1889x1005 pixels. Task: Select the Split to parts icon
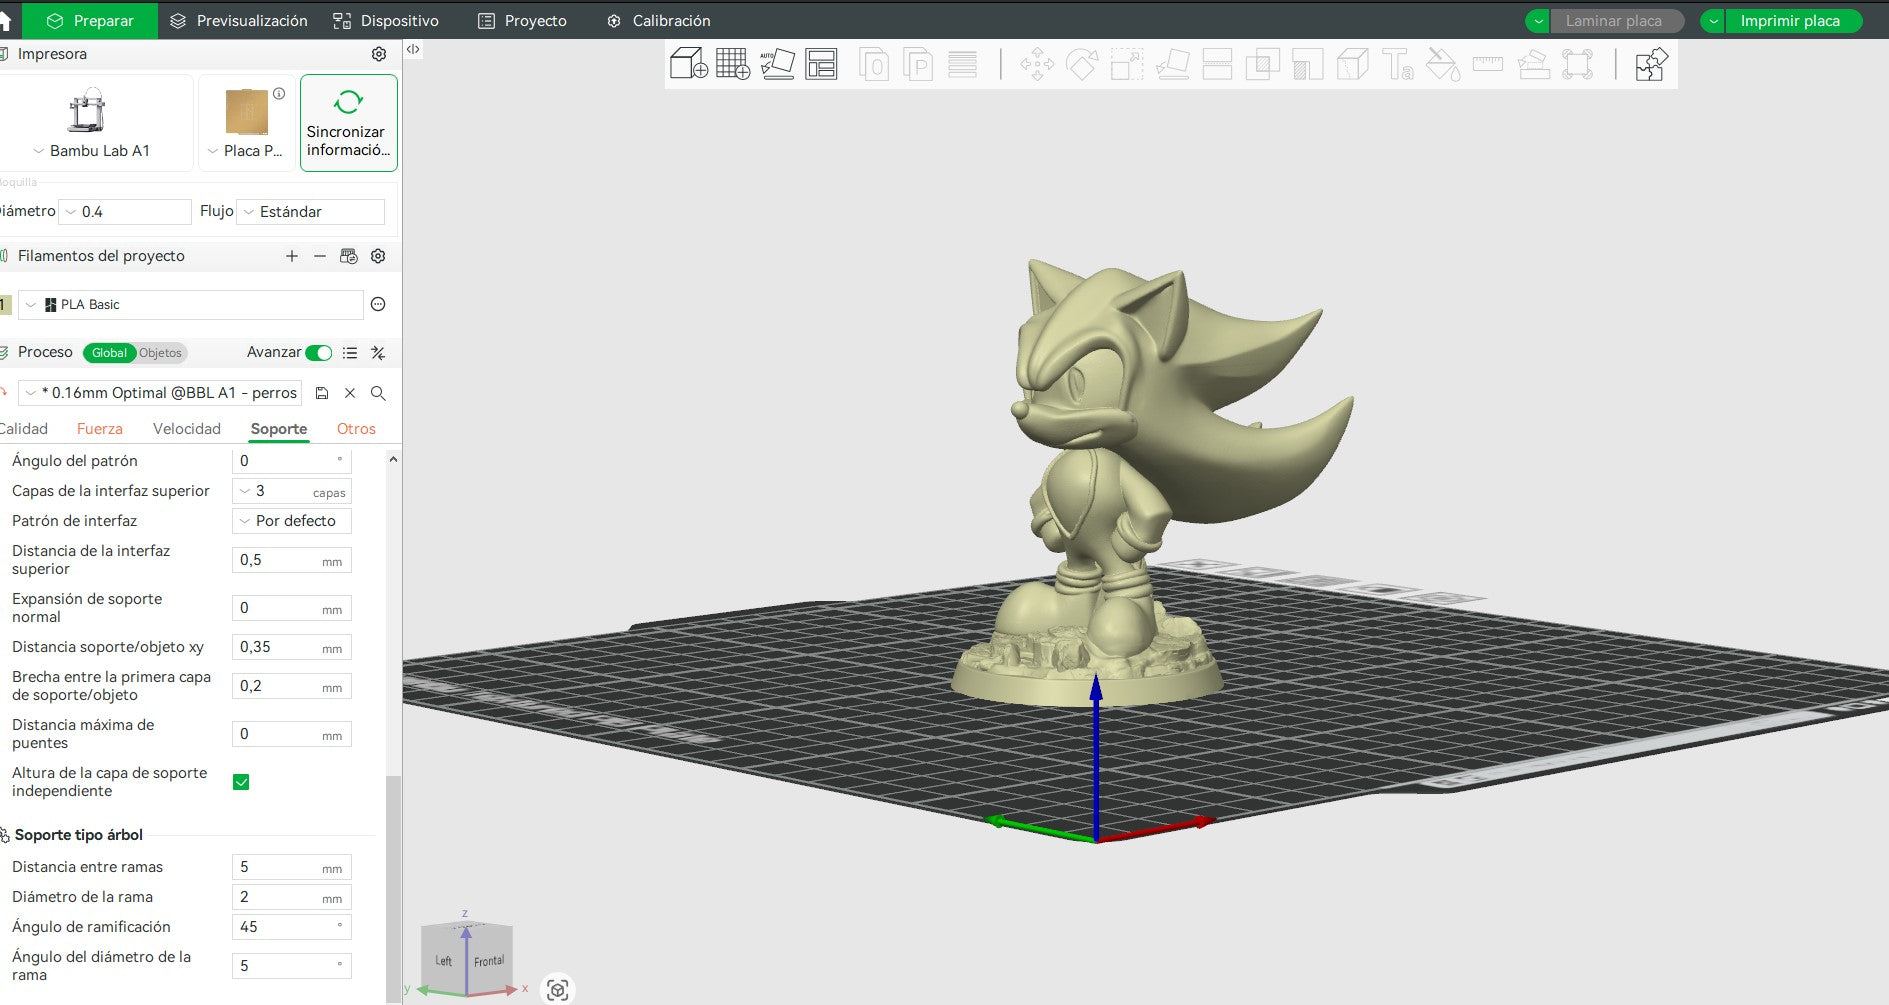[918, 64]
